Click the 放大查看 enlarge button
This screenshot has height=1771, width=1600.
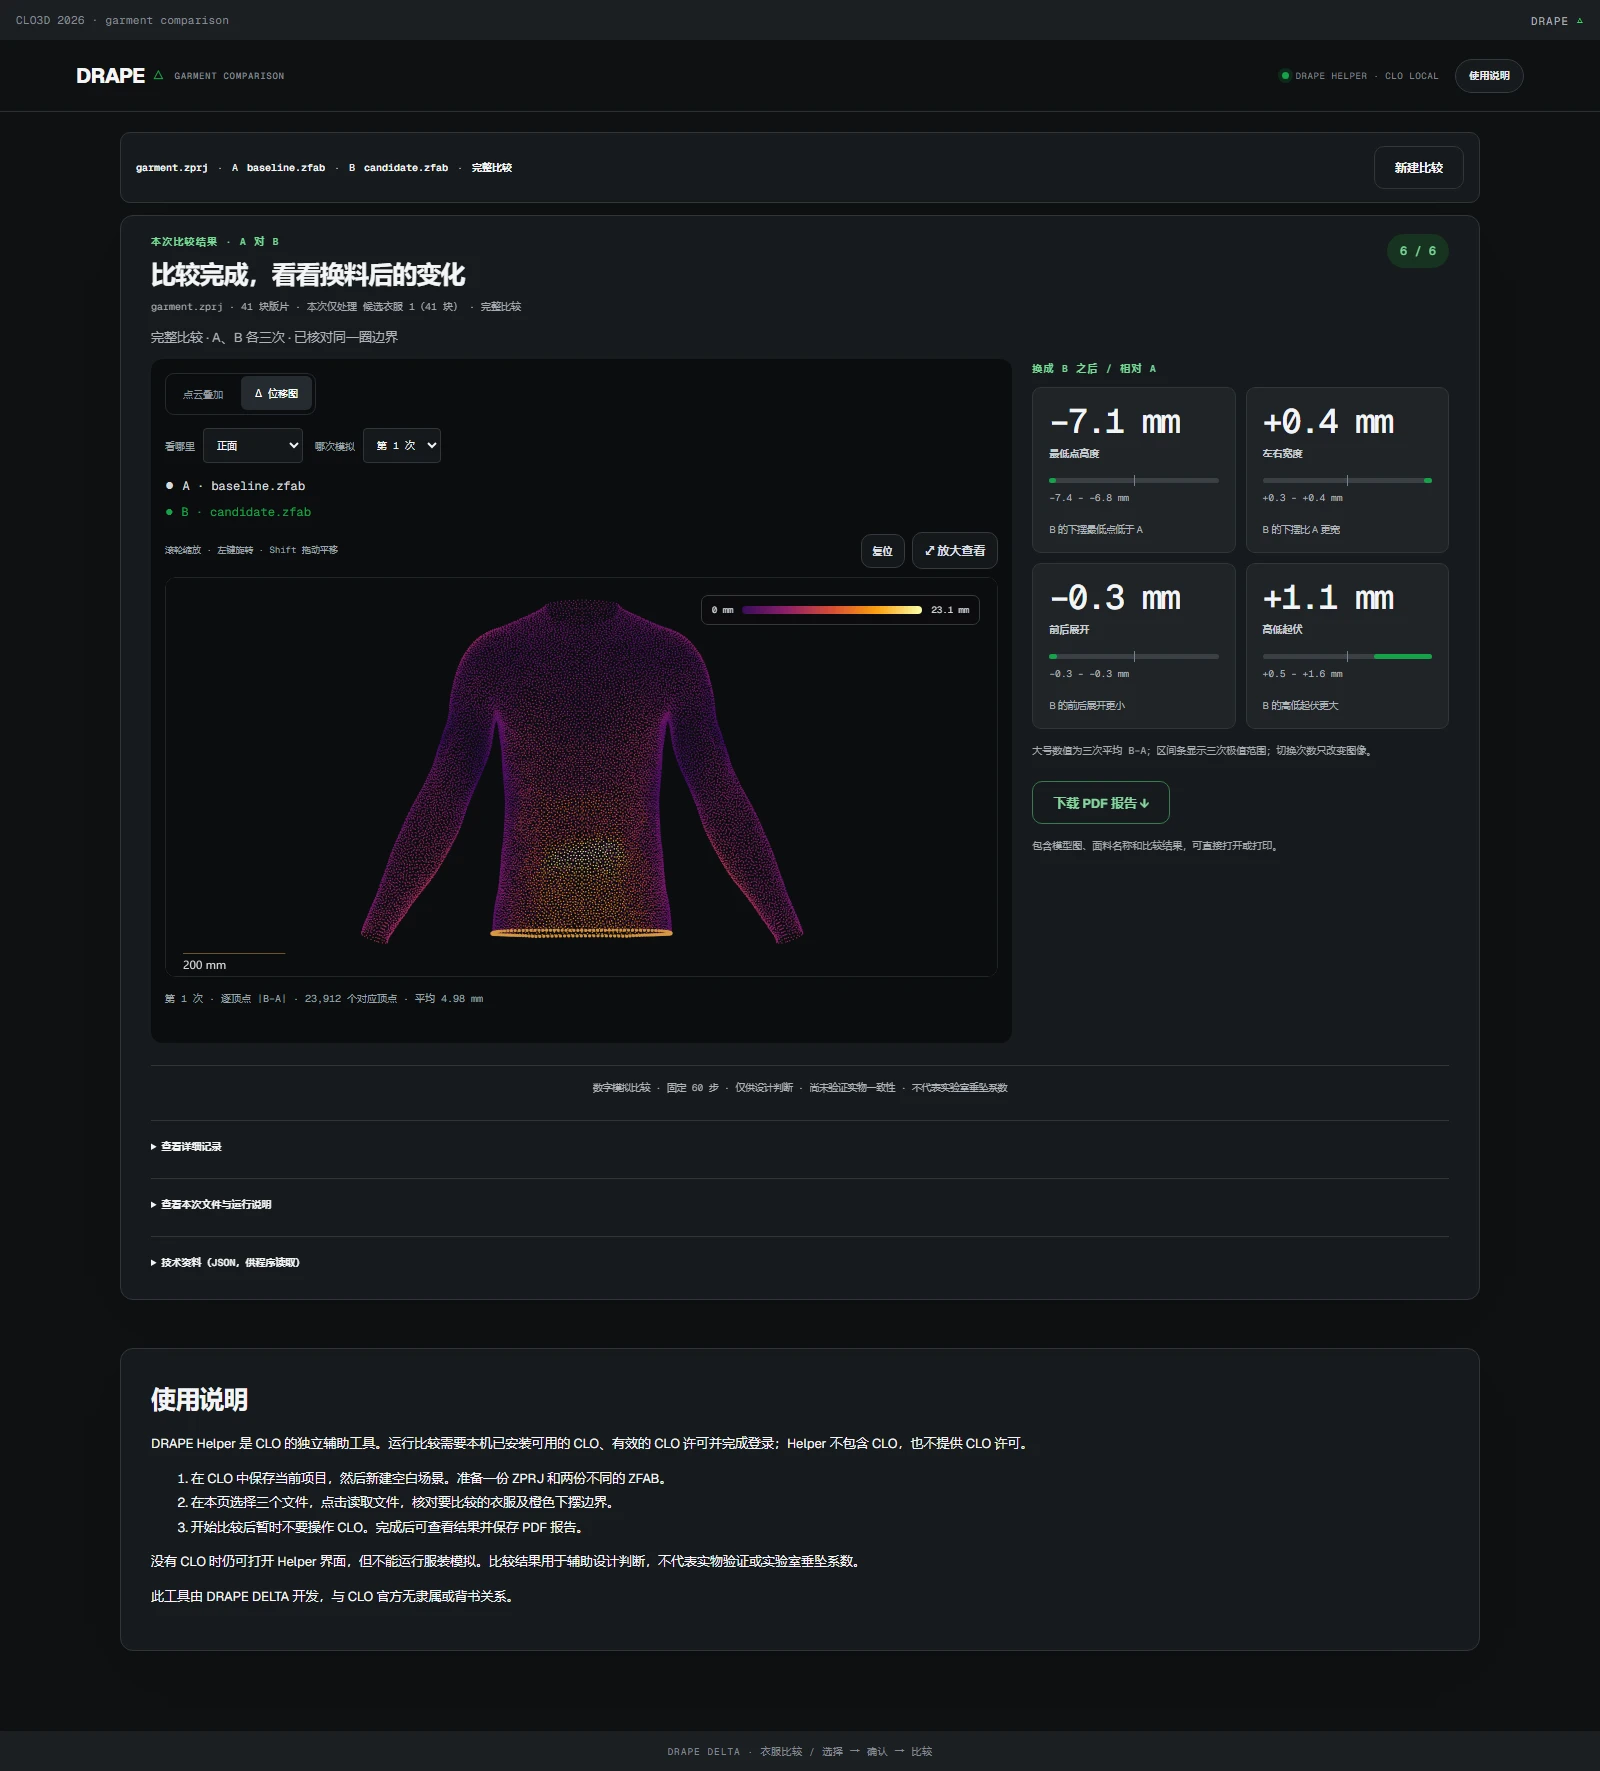[955, 551]
